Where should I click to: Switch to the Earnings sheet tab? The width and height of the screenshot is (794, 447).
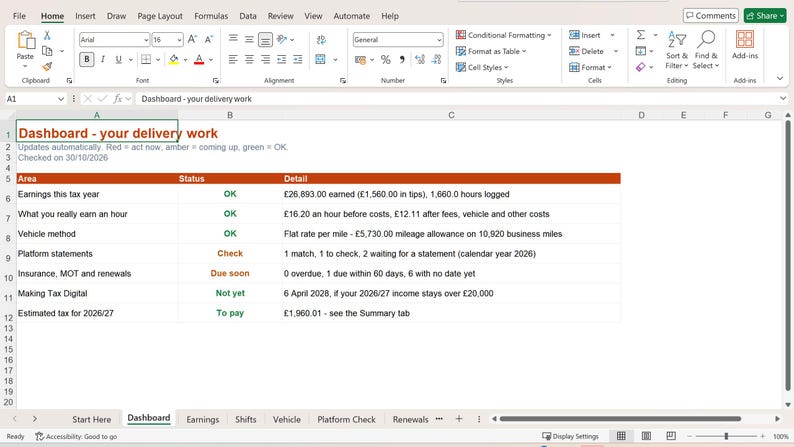[x=203, y=419]
